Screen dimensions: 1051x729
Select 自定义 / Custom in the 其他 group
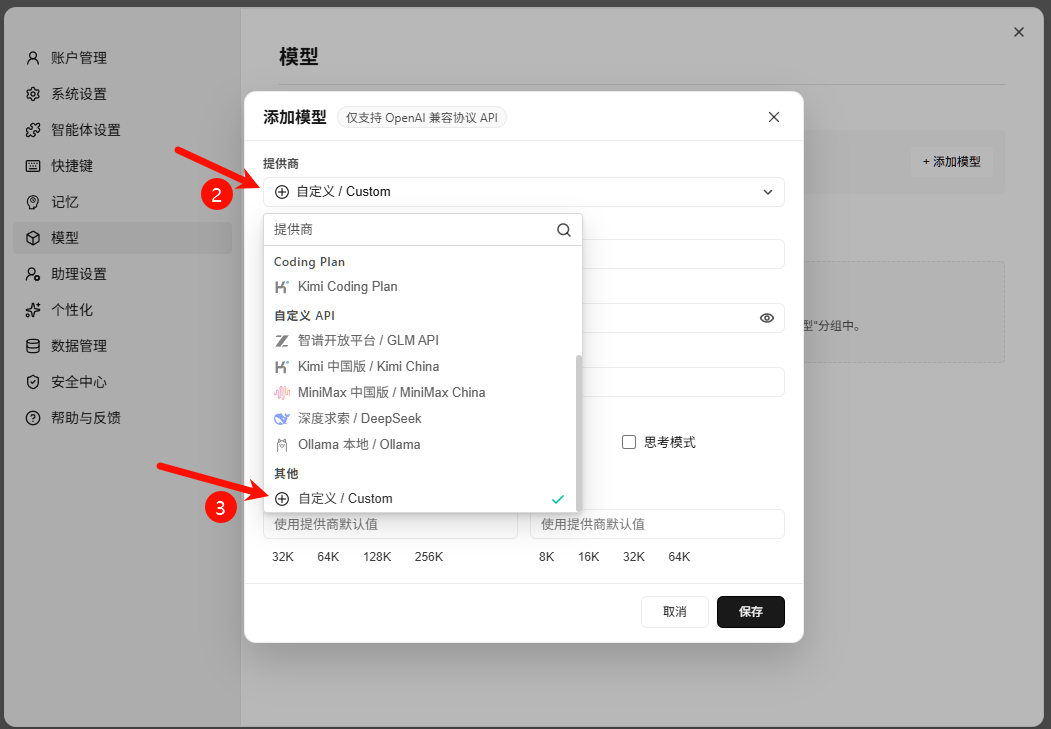[420, 499]
